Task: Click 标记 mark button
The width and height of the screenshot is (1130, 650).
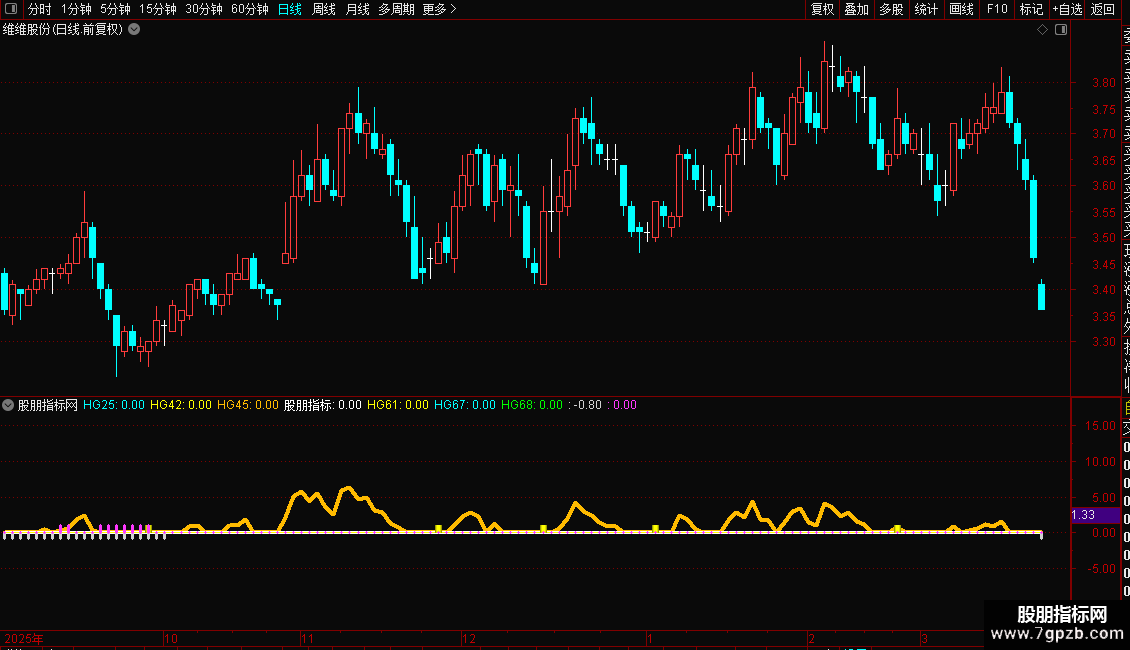Action: click(1031, 9)
